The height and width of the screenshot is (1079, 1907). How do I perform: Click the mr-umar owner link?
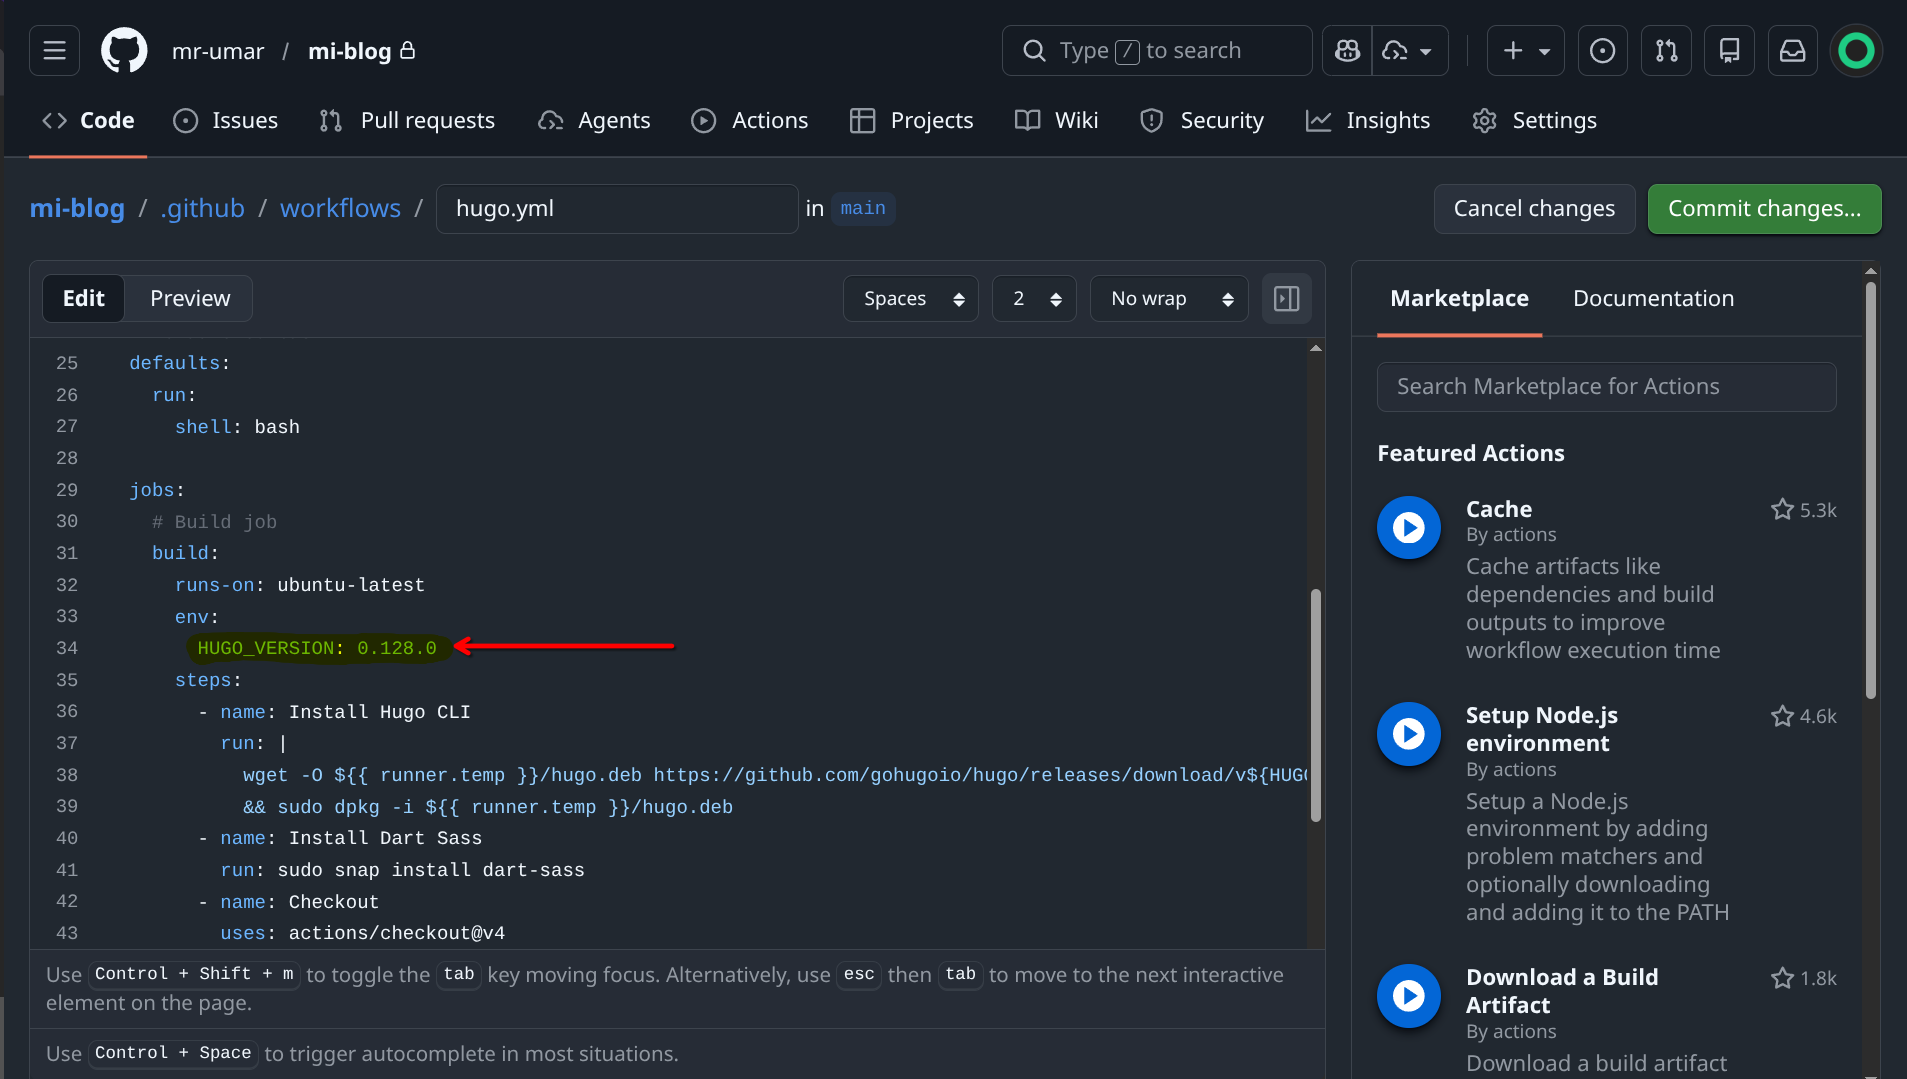[218, 51]
